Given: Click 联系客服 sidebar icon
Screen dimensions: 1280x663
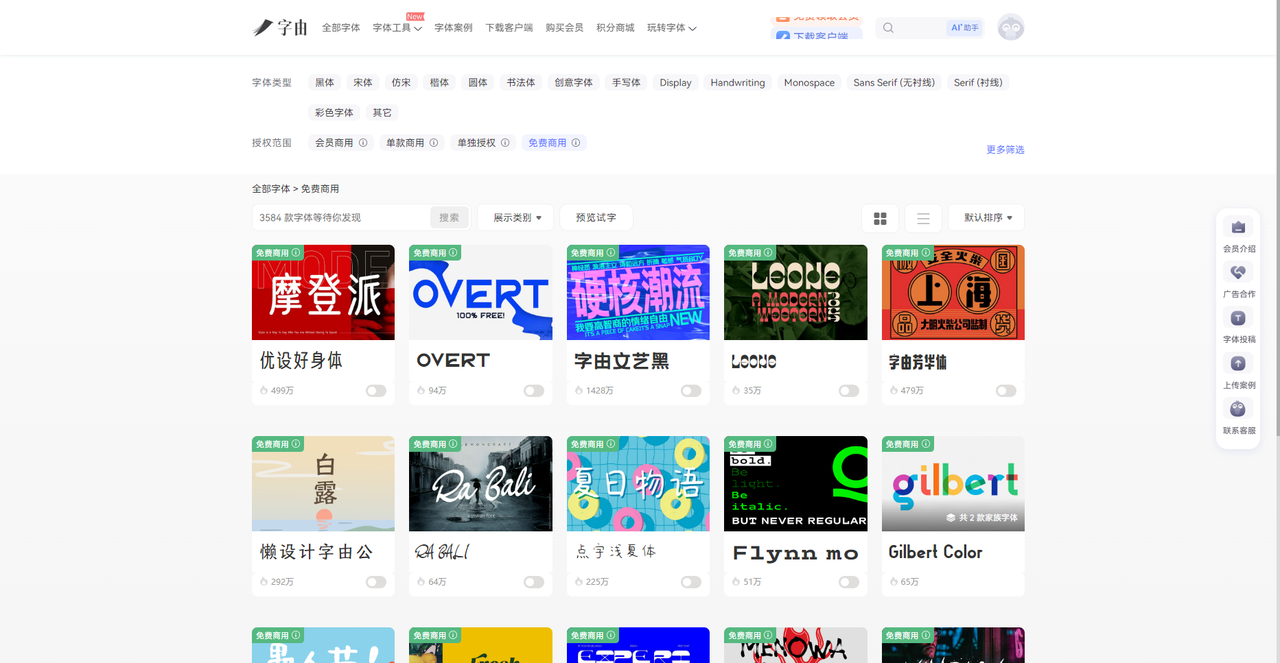Looking at the screenshot, I should tap(1238, 409).
